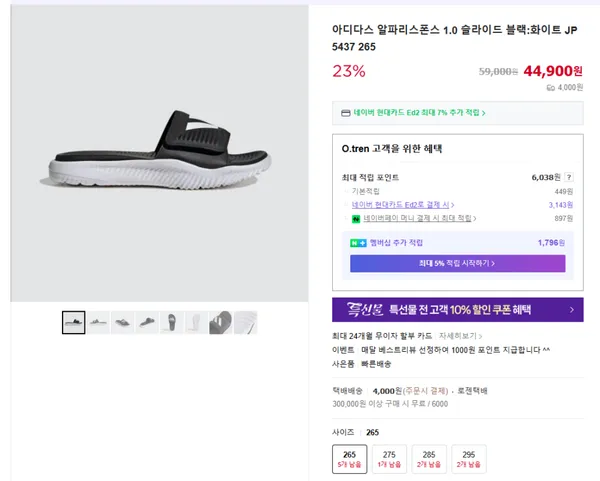
Task: Click the N+ membership badge icon
Action: click(358, 242)
